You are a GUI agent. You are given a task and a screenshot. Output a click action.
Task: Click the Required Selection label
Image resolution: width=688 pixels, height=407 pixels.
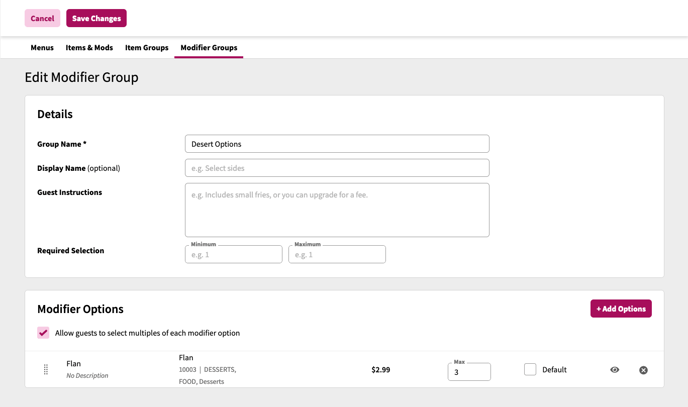click(x=71, y=251)
